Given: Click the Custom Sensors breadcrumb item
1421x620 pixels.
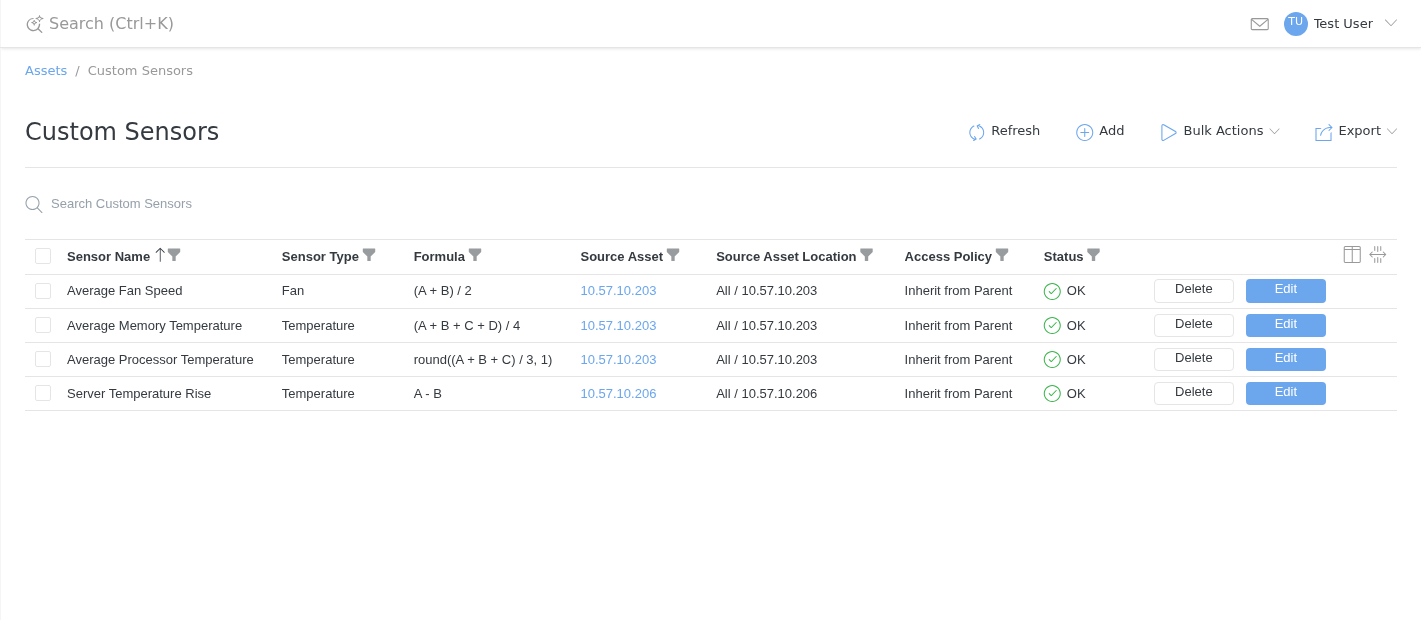Looking at the screenshot, I should pyautogui.click(x=140, y=71).
